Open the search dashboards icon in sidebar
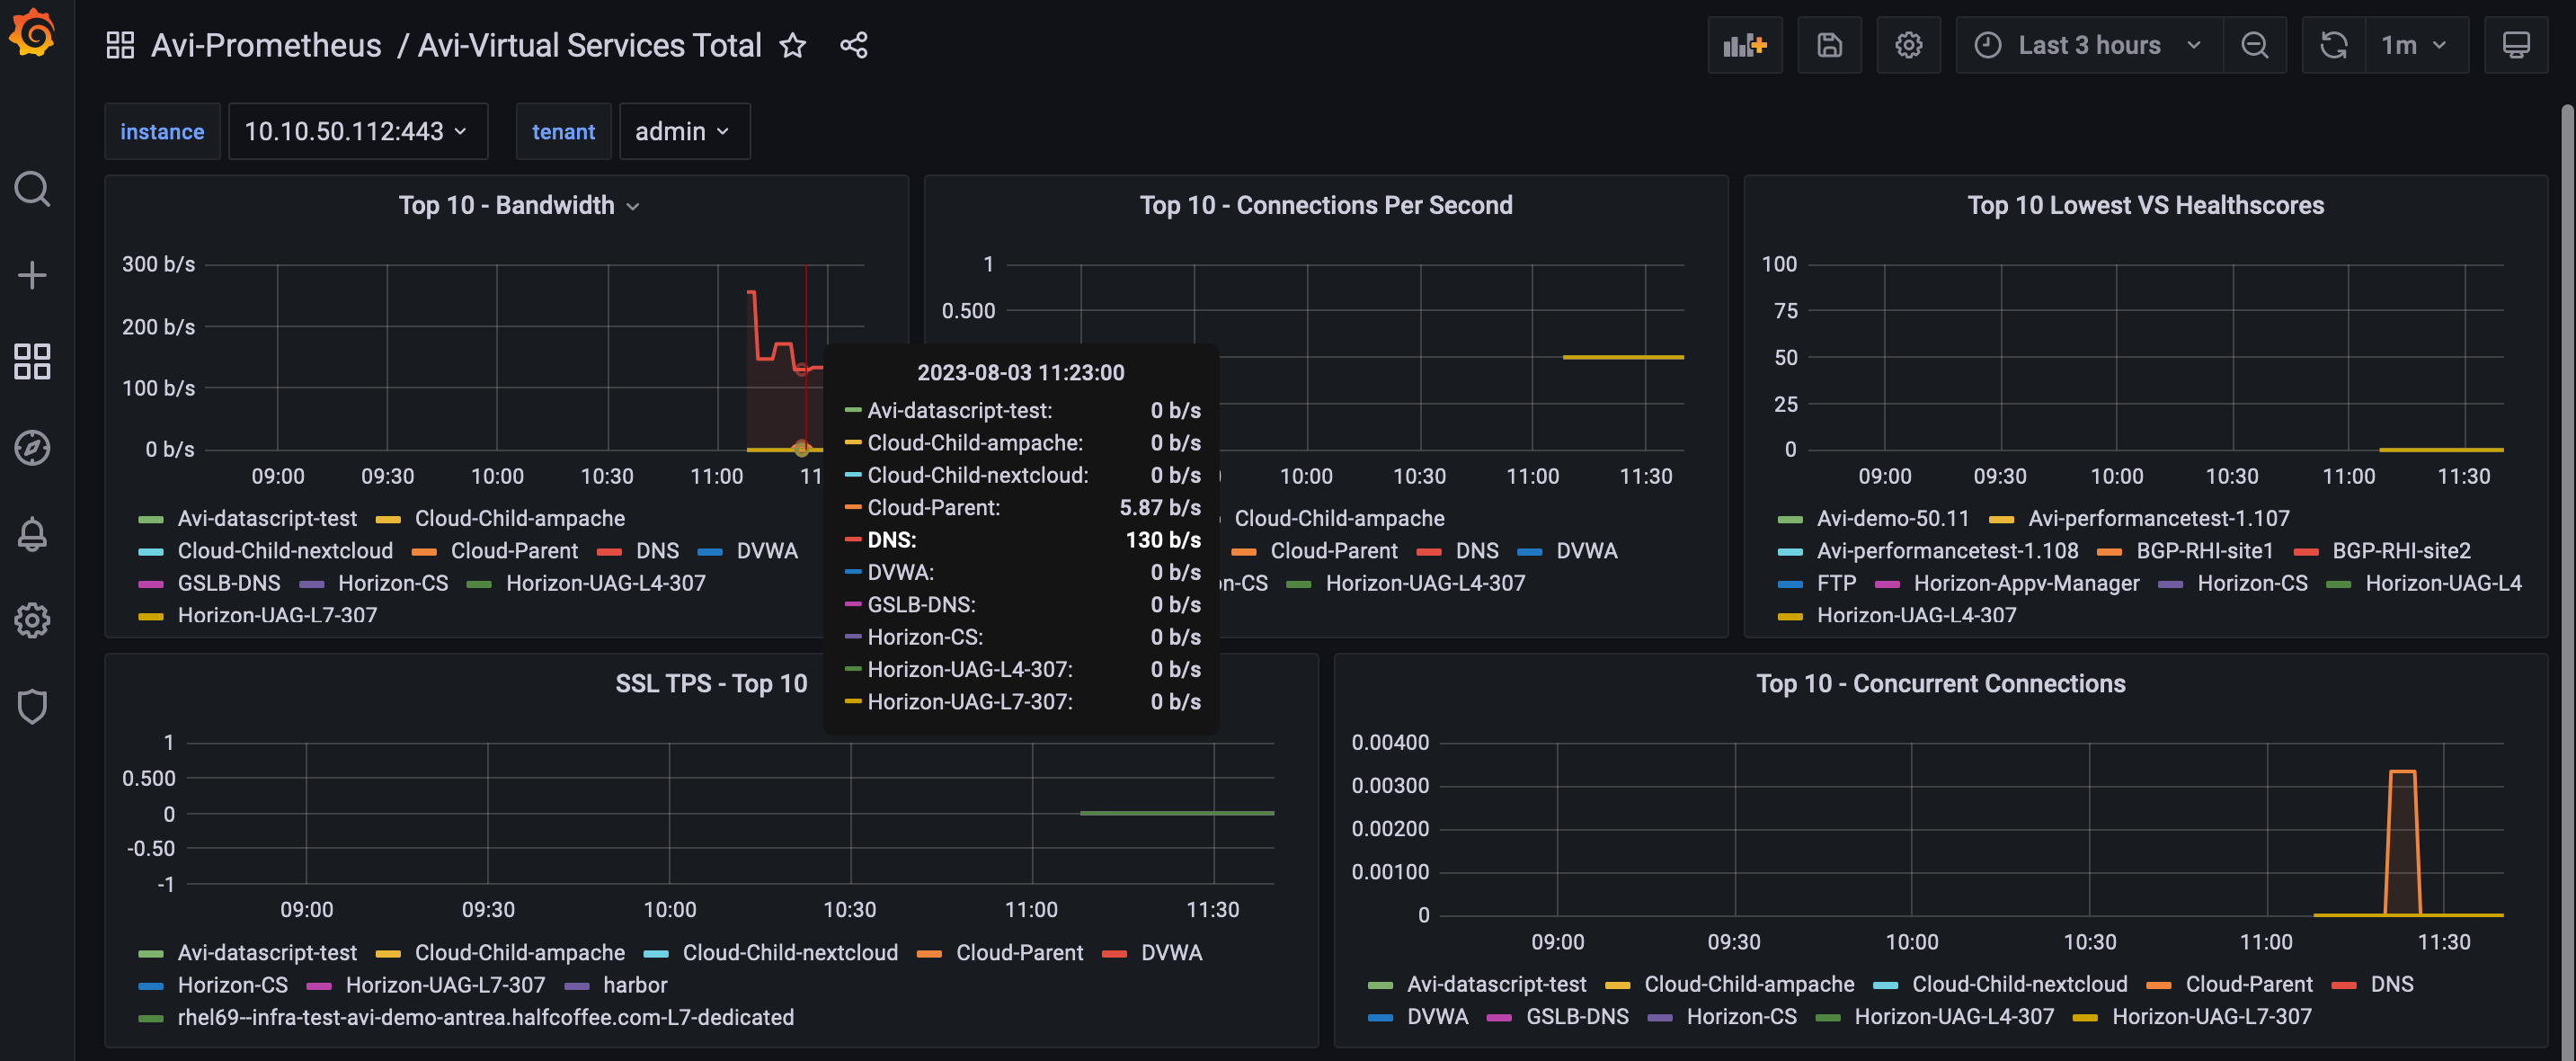This screenshot has width=2576, height=1061. point(32,188)
